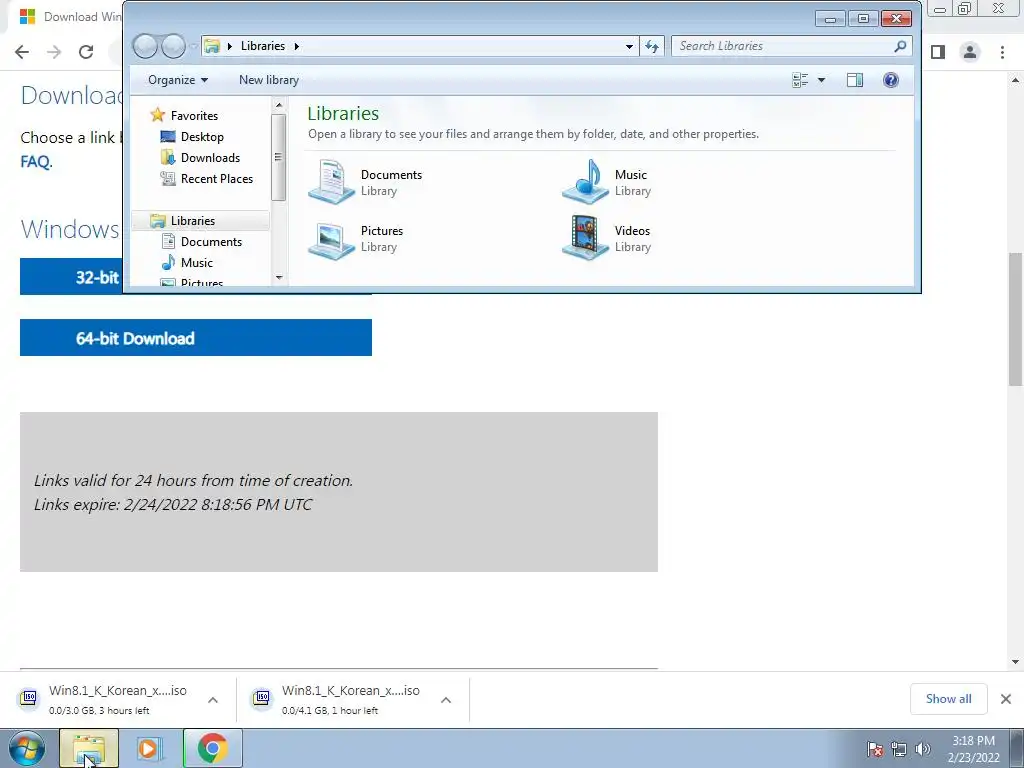Screen dimensions: 1024x768
Task: Open Chrome side panel icon
Action: point(938,52)
